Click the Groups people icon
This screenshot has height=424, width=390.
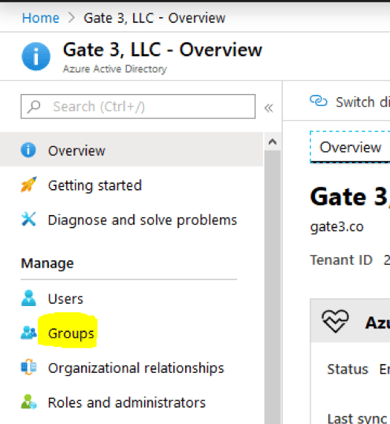tap(29, 333)
